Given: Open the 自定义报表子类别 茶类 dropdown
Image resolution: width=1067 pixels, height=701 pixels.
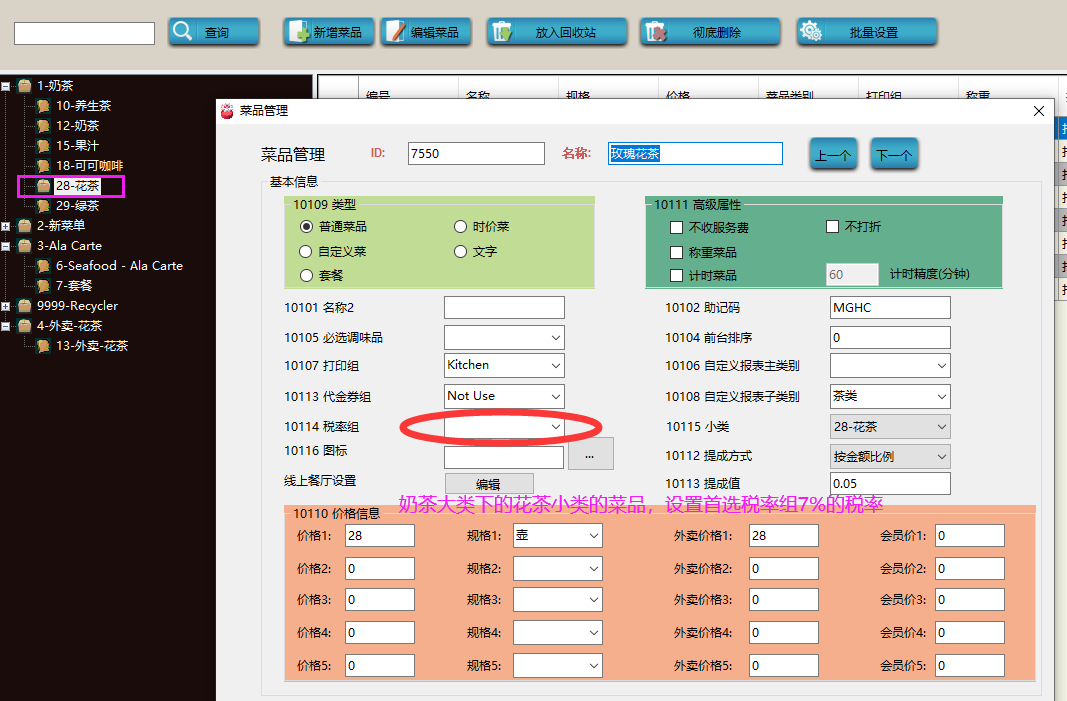Looking at the screenshot, I should click(890, 396).
